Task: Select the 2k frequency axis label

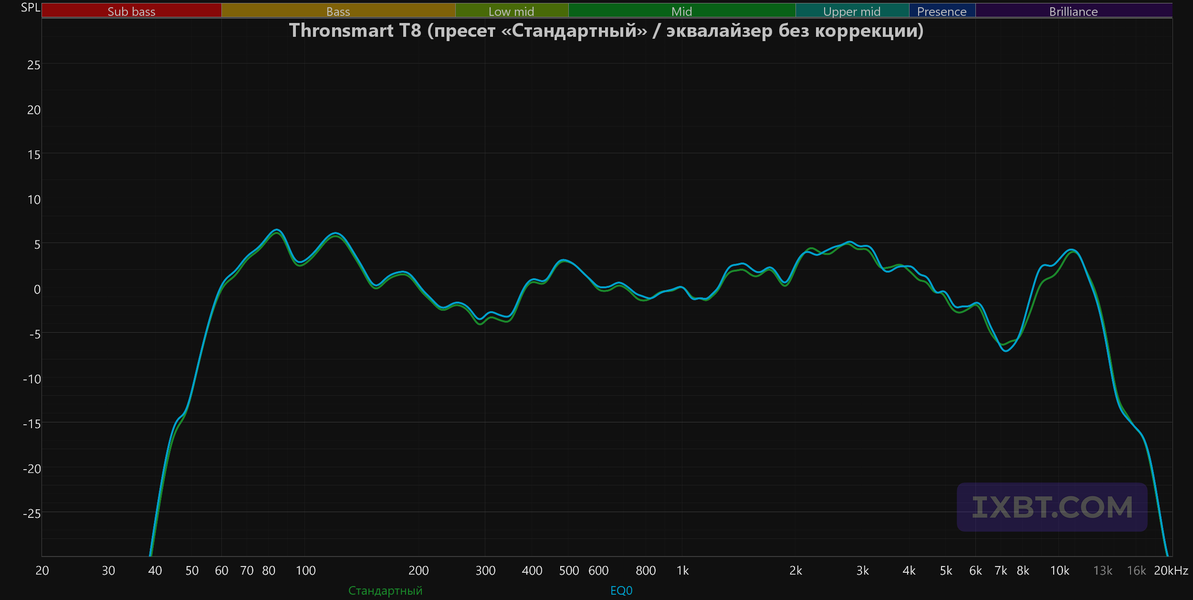Action: 796,571
